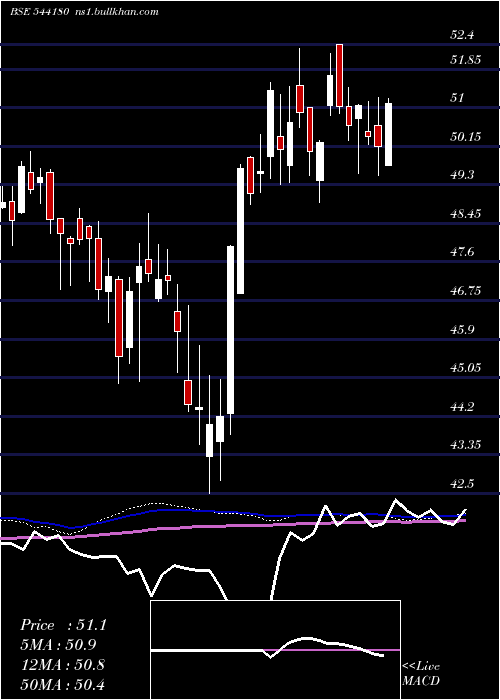Click the 42.5 price axis label
500x700 pixels.
point(462,484)
